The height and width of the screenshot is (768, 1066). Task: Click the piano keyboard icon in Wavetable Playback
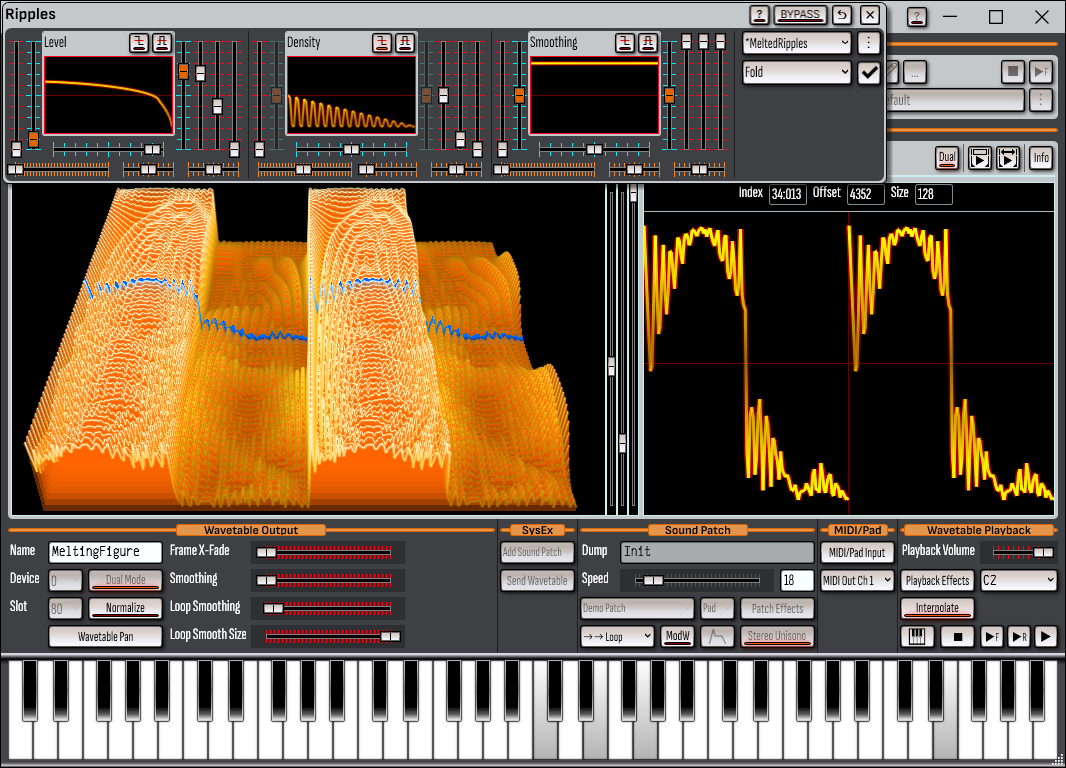coord(916,636)
